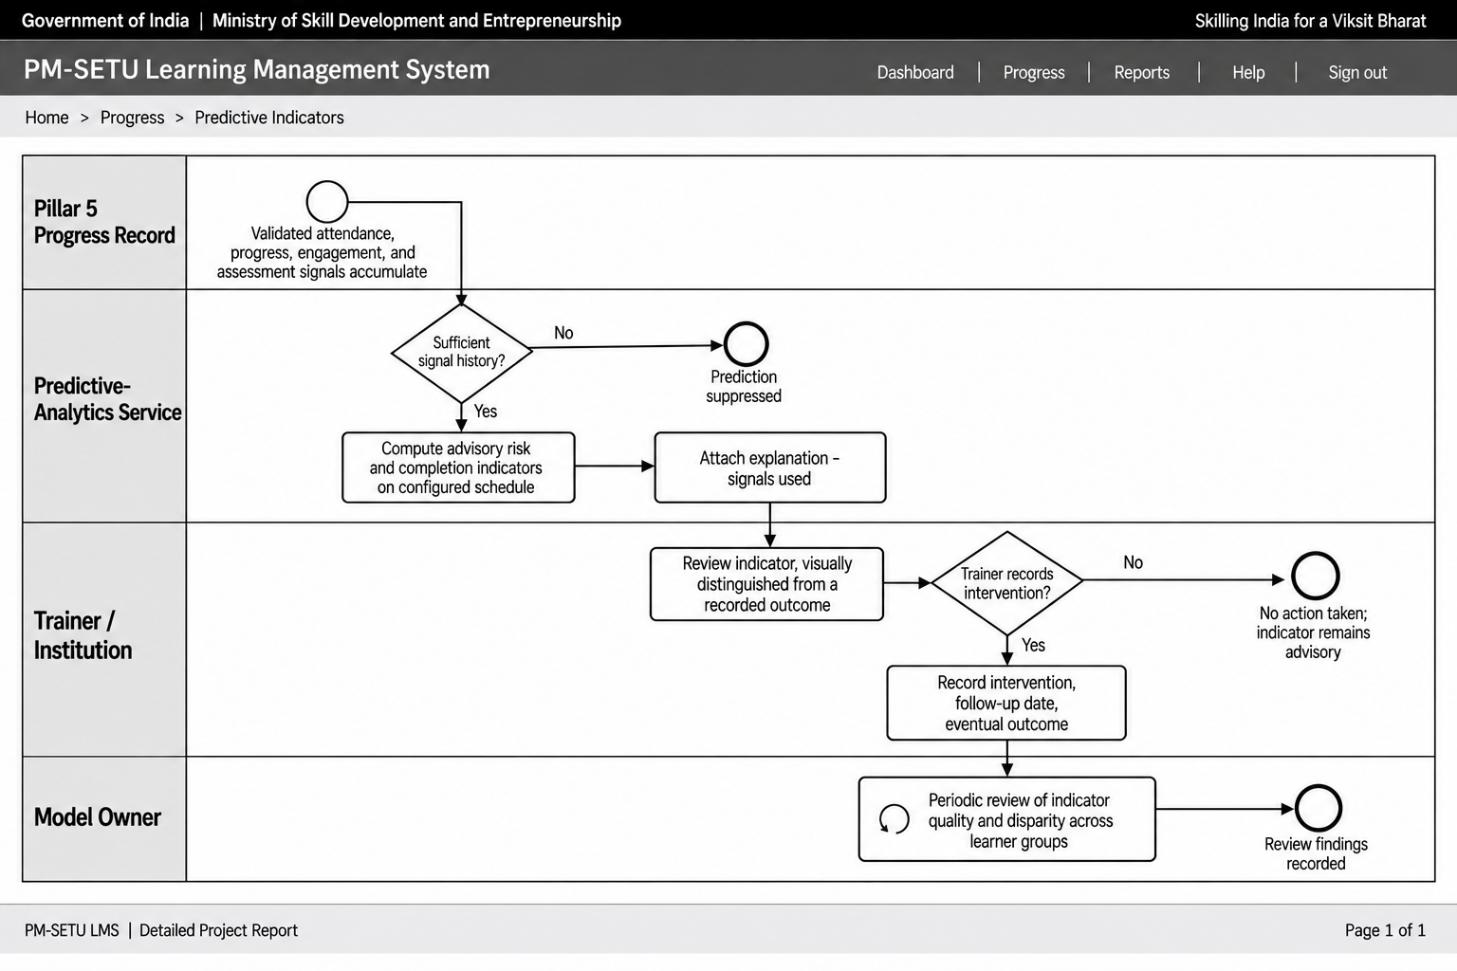1457x971 pixels.
Task: Click Progress in the breadcrumb trail
Action: coord(132,117)
